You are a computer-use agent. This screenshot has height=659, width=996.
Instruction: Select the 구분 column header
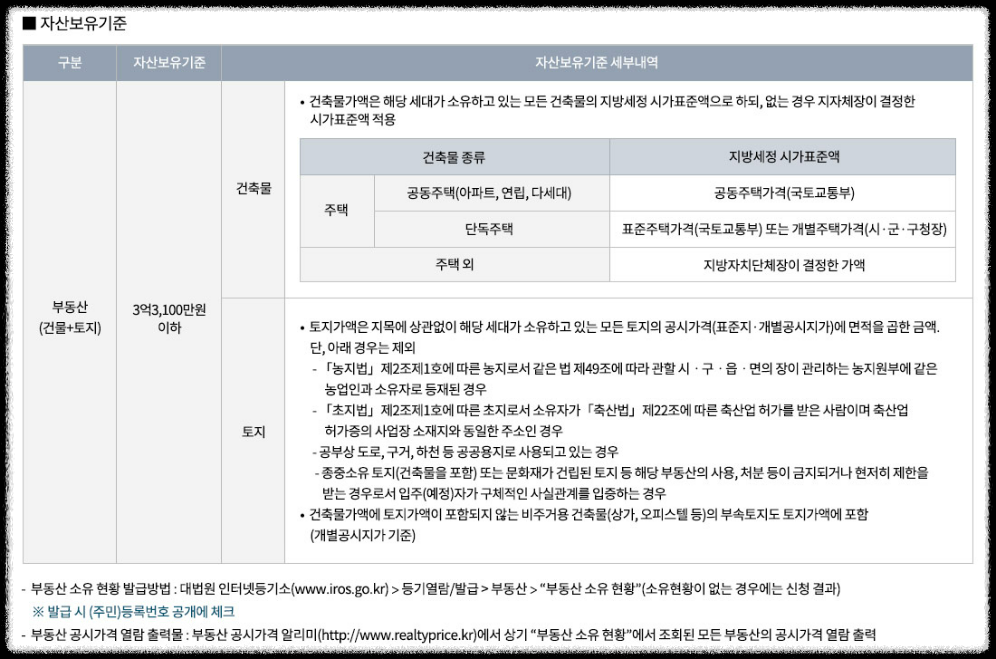pyautogui.click(x=71, y=63)
